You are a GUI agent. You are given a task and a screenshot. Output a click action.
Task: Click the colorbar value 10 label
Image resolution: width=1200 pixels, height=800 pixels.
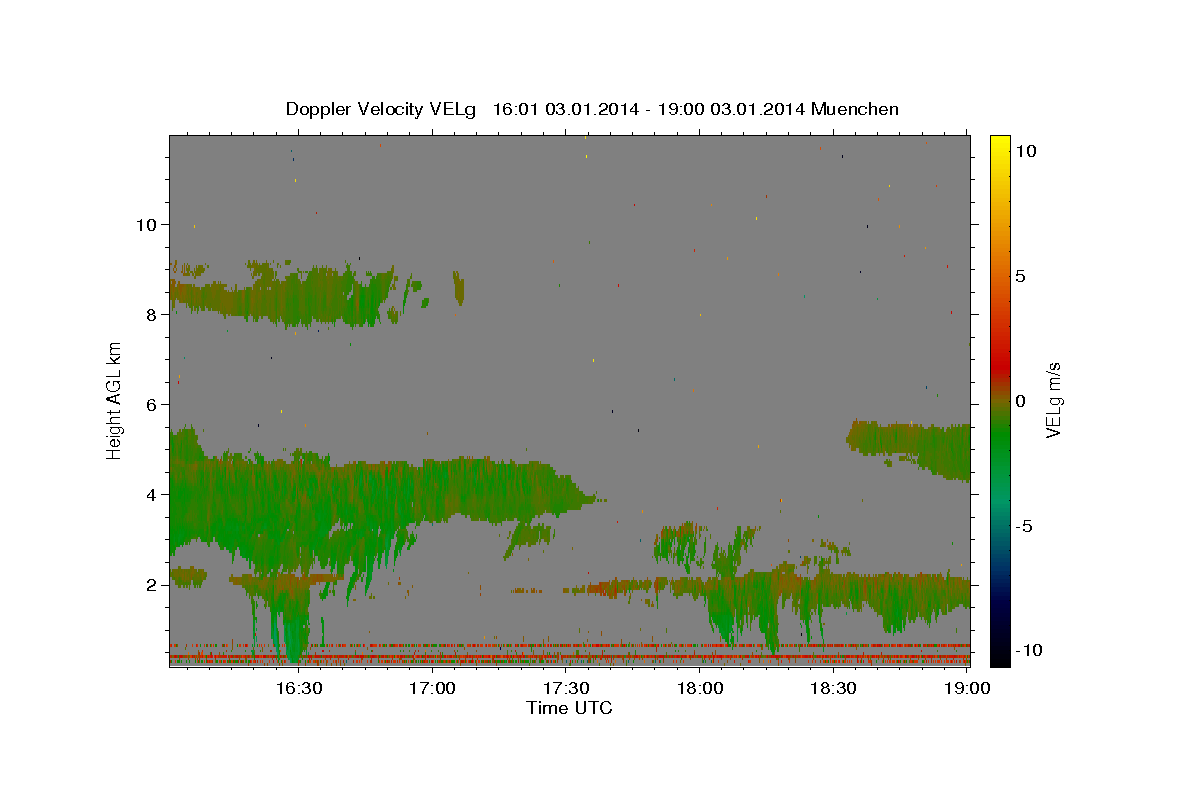(x=1026, y=151)
